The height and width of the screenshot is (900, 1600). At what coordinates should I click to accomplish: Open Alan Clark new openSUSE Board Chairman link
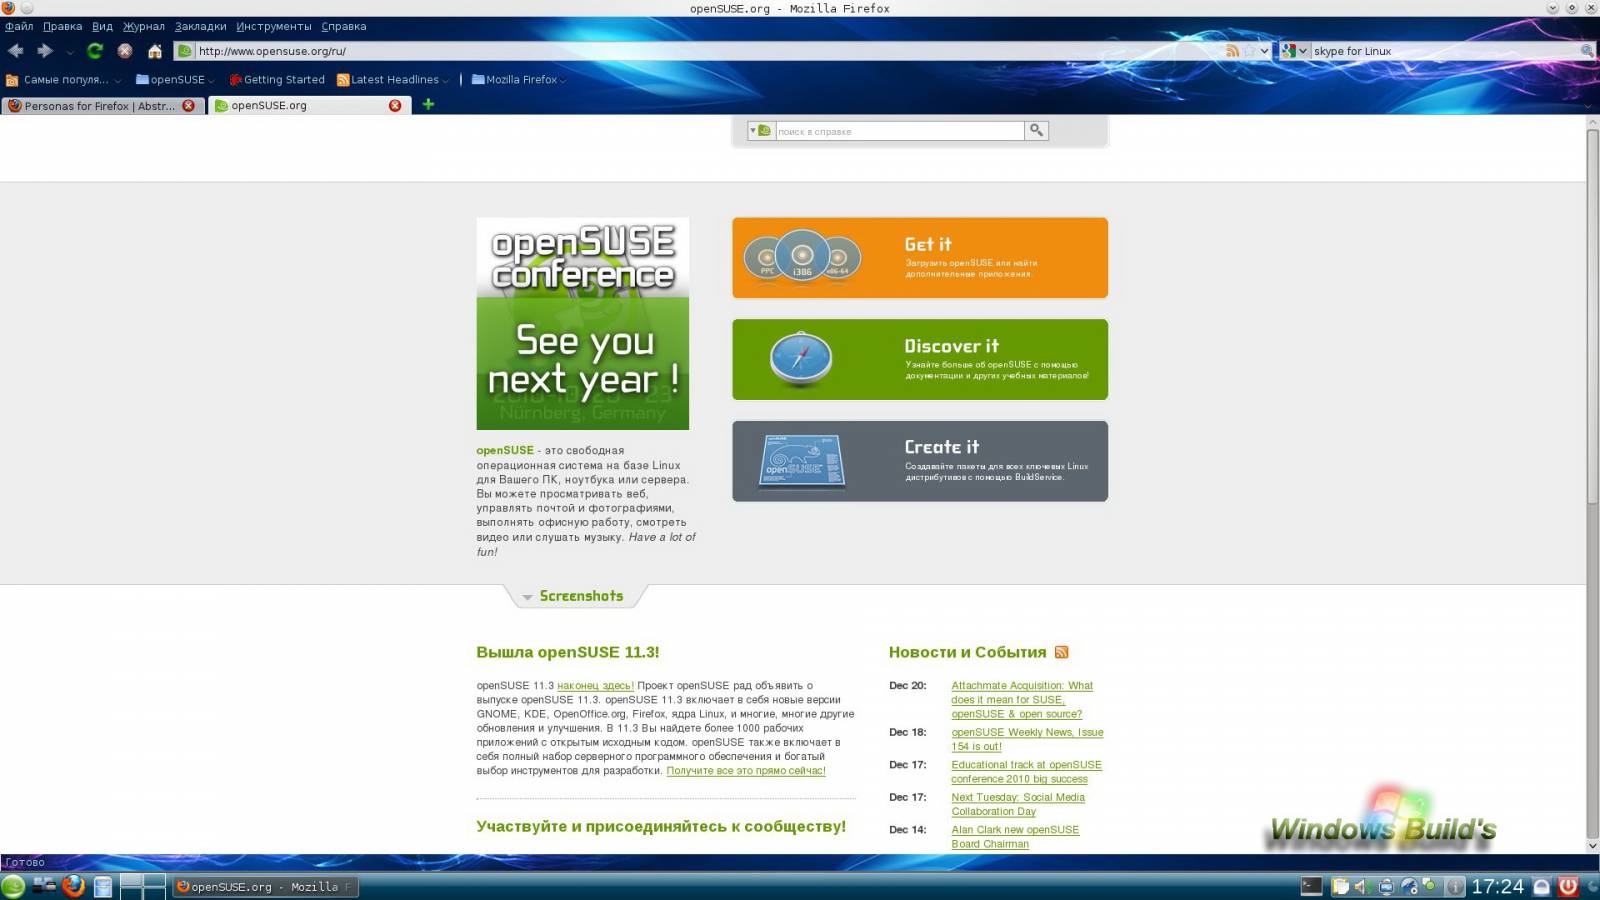[x=1015, y=837]
